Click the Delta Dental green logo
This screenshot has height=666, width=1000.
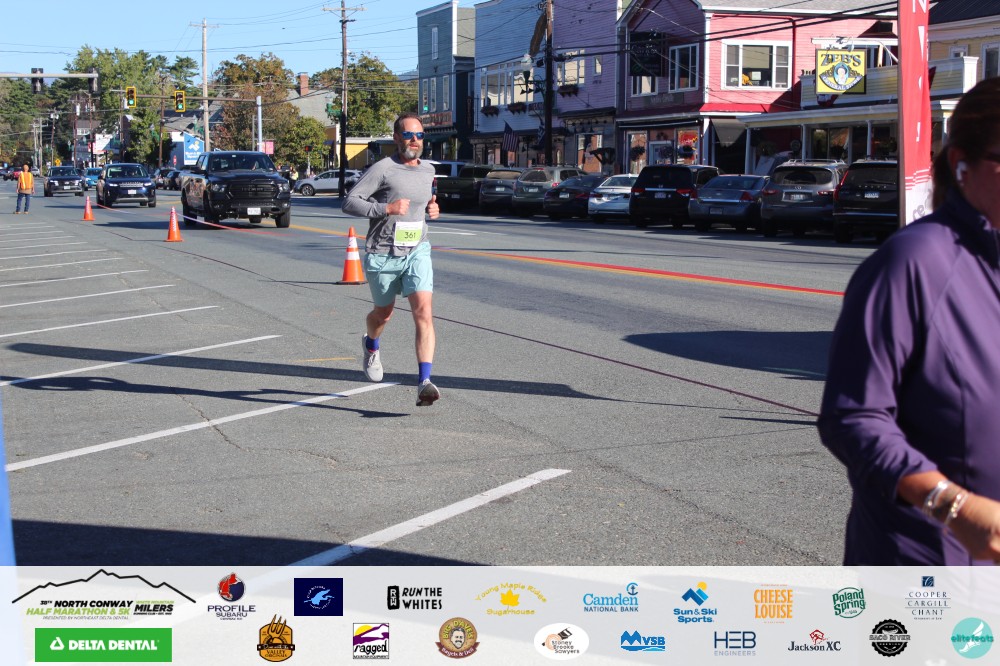click(x=103, y=645)
